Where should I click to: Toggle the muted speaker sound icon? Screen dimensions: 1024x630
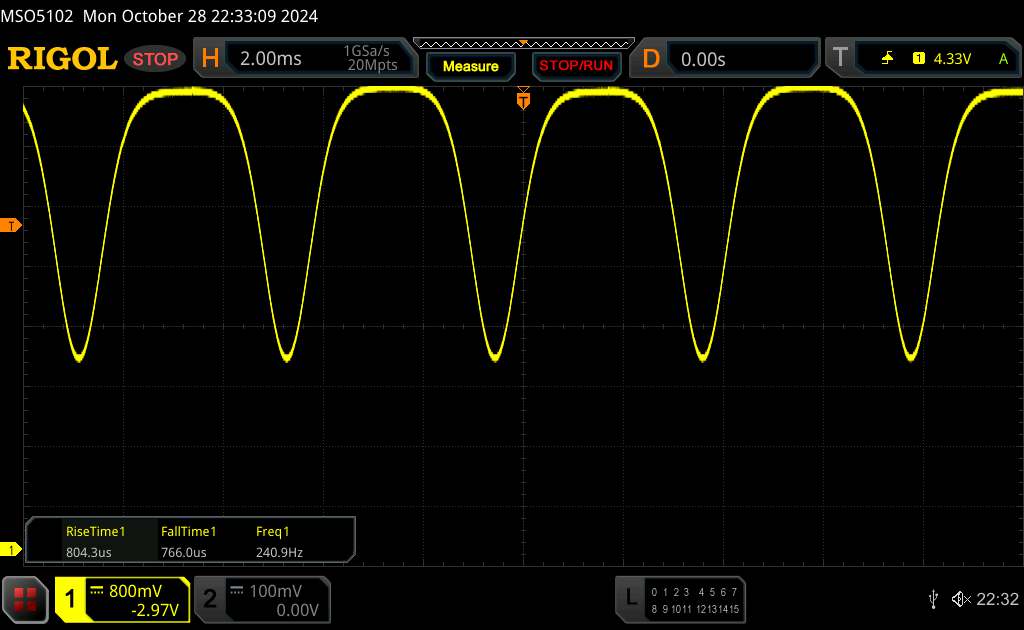pyautogui.click(x=961, y=599)
